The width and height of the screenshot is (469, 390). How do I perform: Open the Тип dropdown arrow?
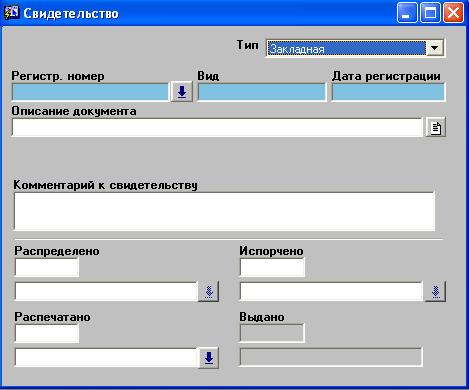pos(435,48)
